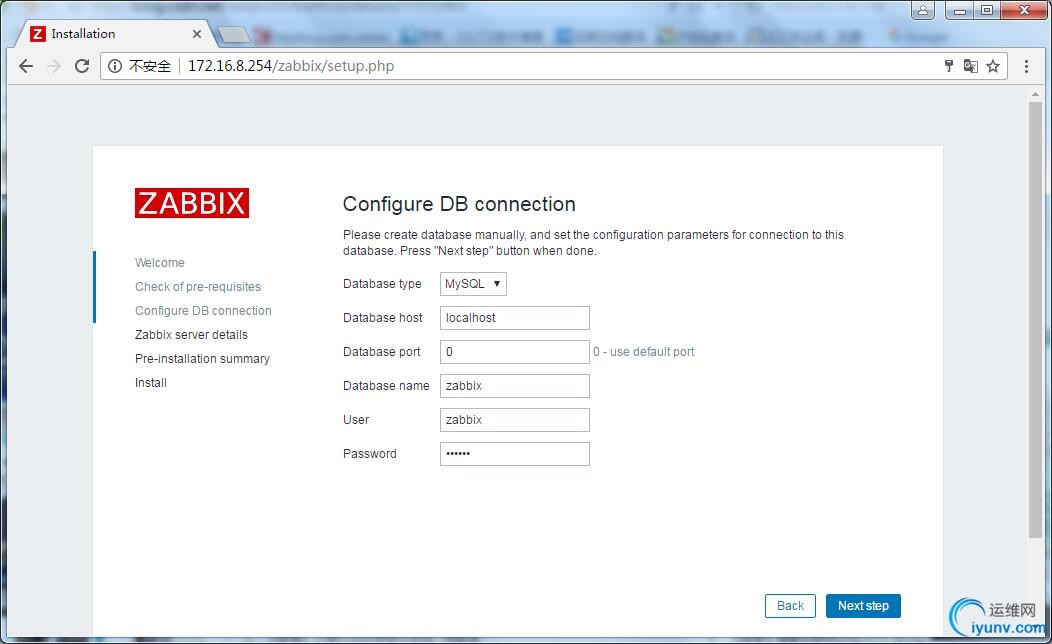
Task: Select Install step in sidebar
Action: coord(151,382)
